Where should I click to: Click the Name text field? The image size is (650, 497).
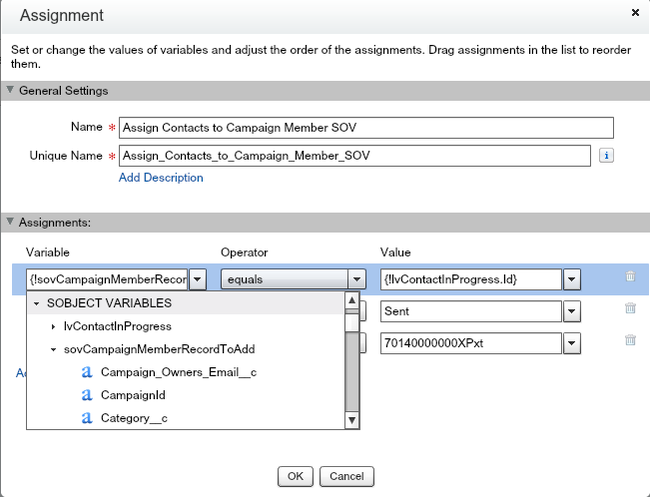[x=364, y=128]
